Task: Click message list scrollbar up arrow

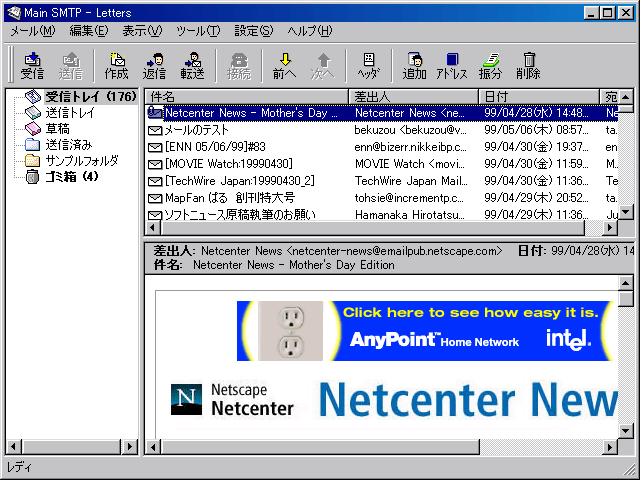Action: [x=626, y=97]
